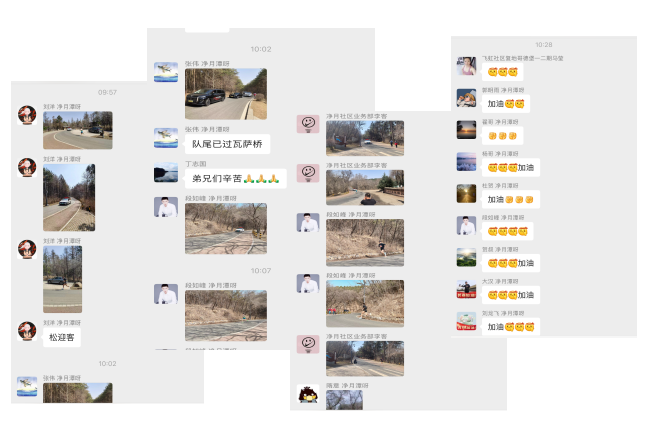Tap the red-haired avatar beside the curved road photo
This screenshot has width=649, height=430.
pyautogui.click(x=27, y=115)
